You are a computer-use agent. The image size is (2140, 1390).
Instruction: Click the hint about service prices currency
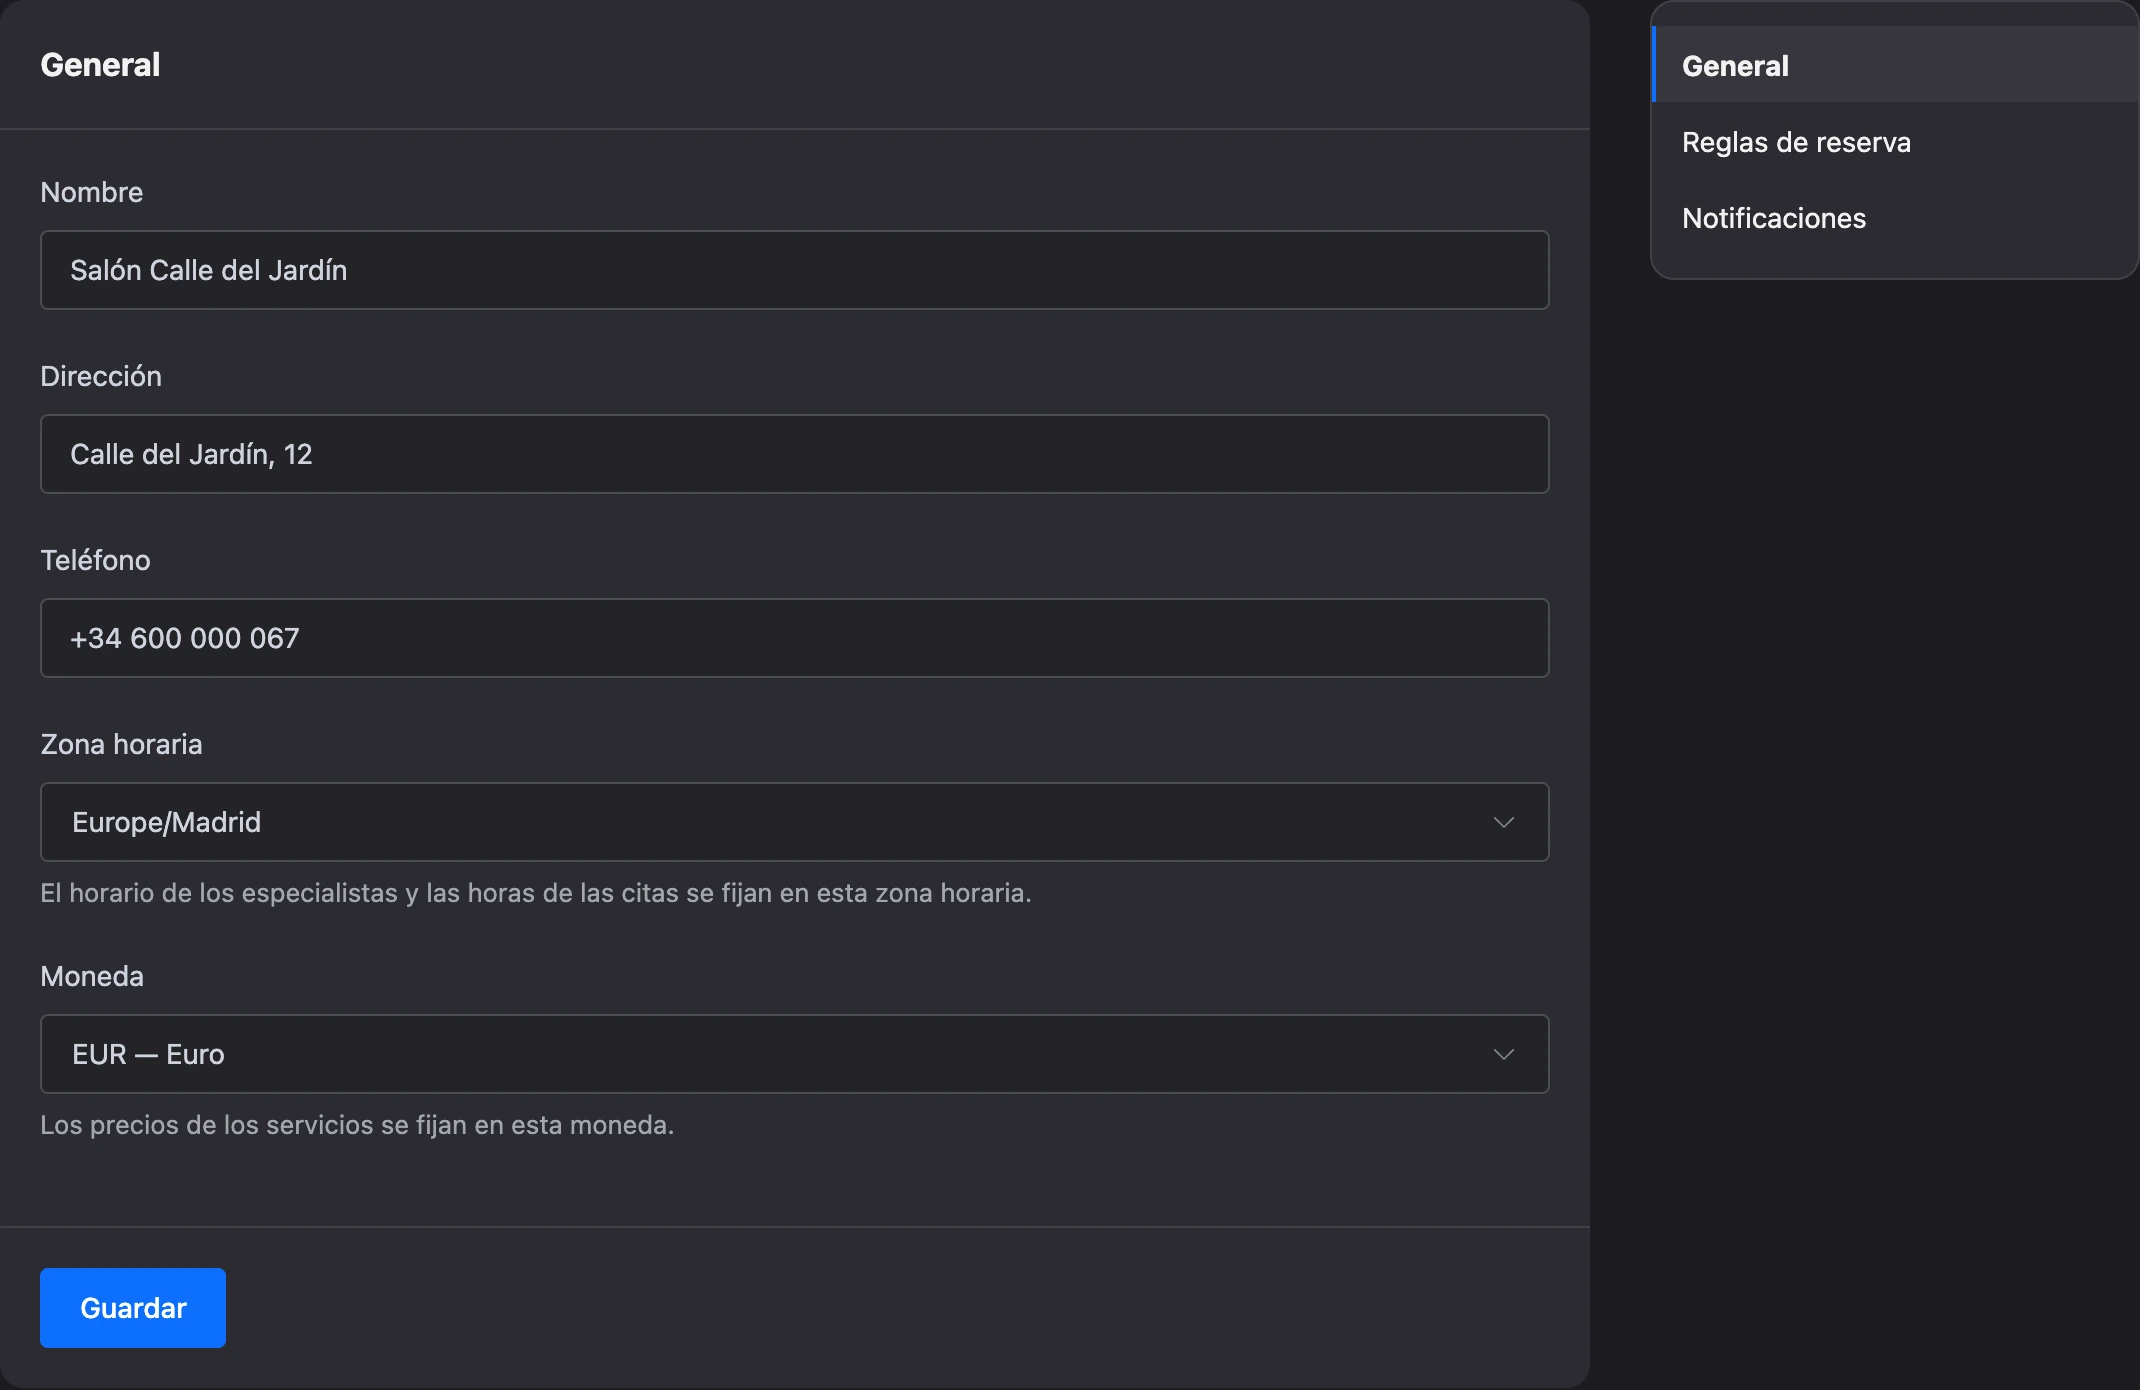coord(357,1125)
